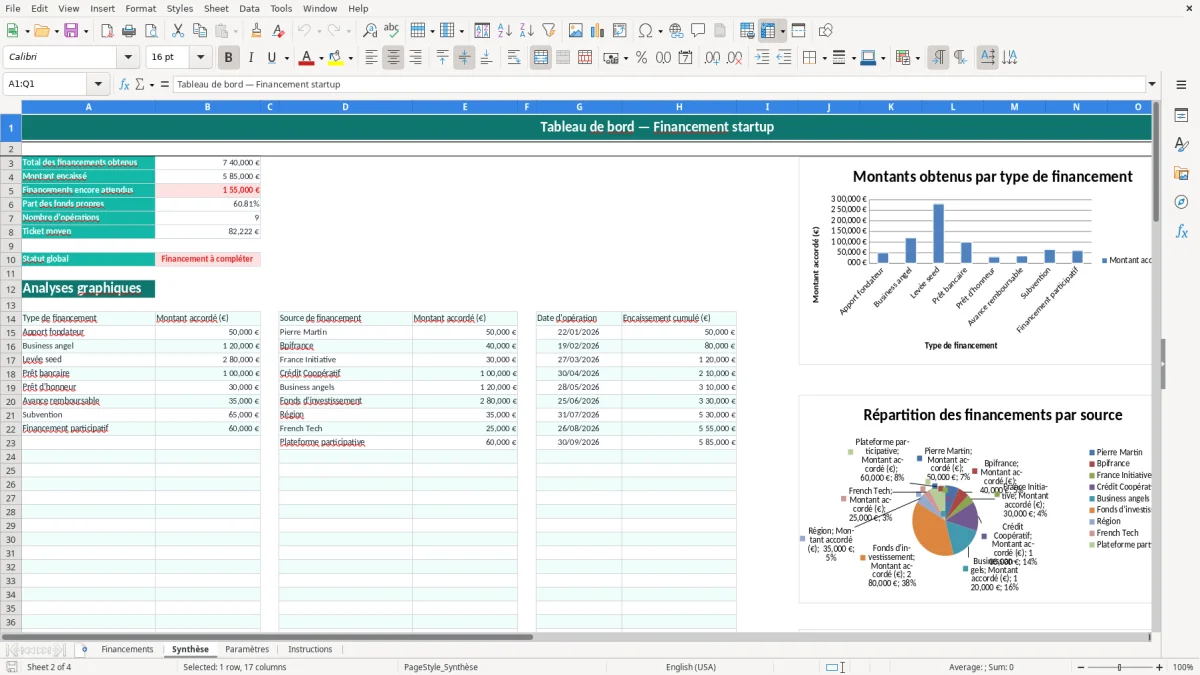Select the Clone Formatting paintbrush
1200x675 pixels.
pos(256,31)
